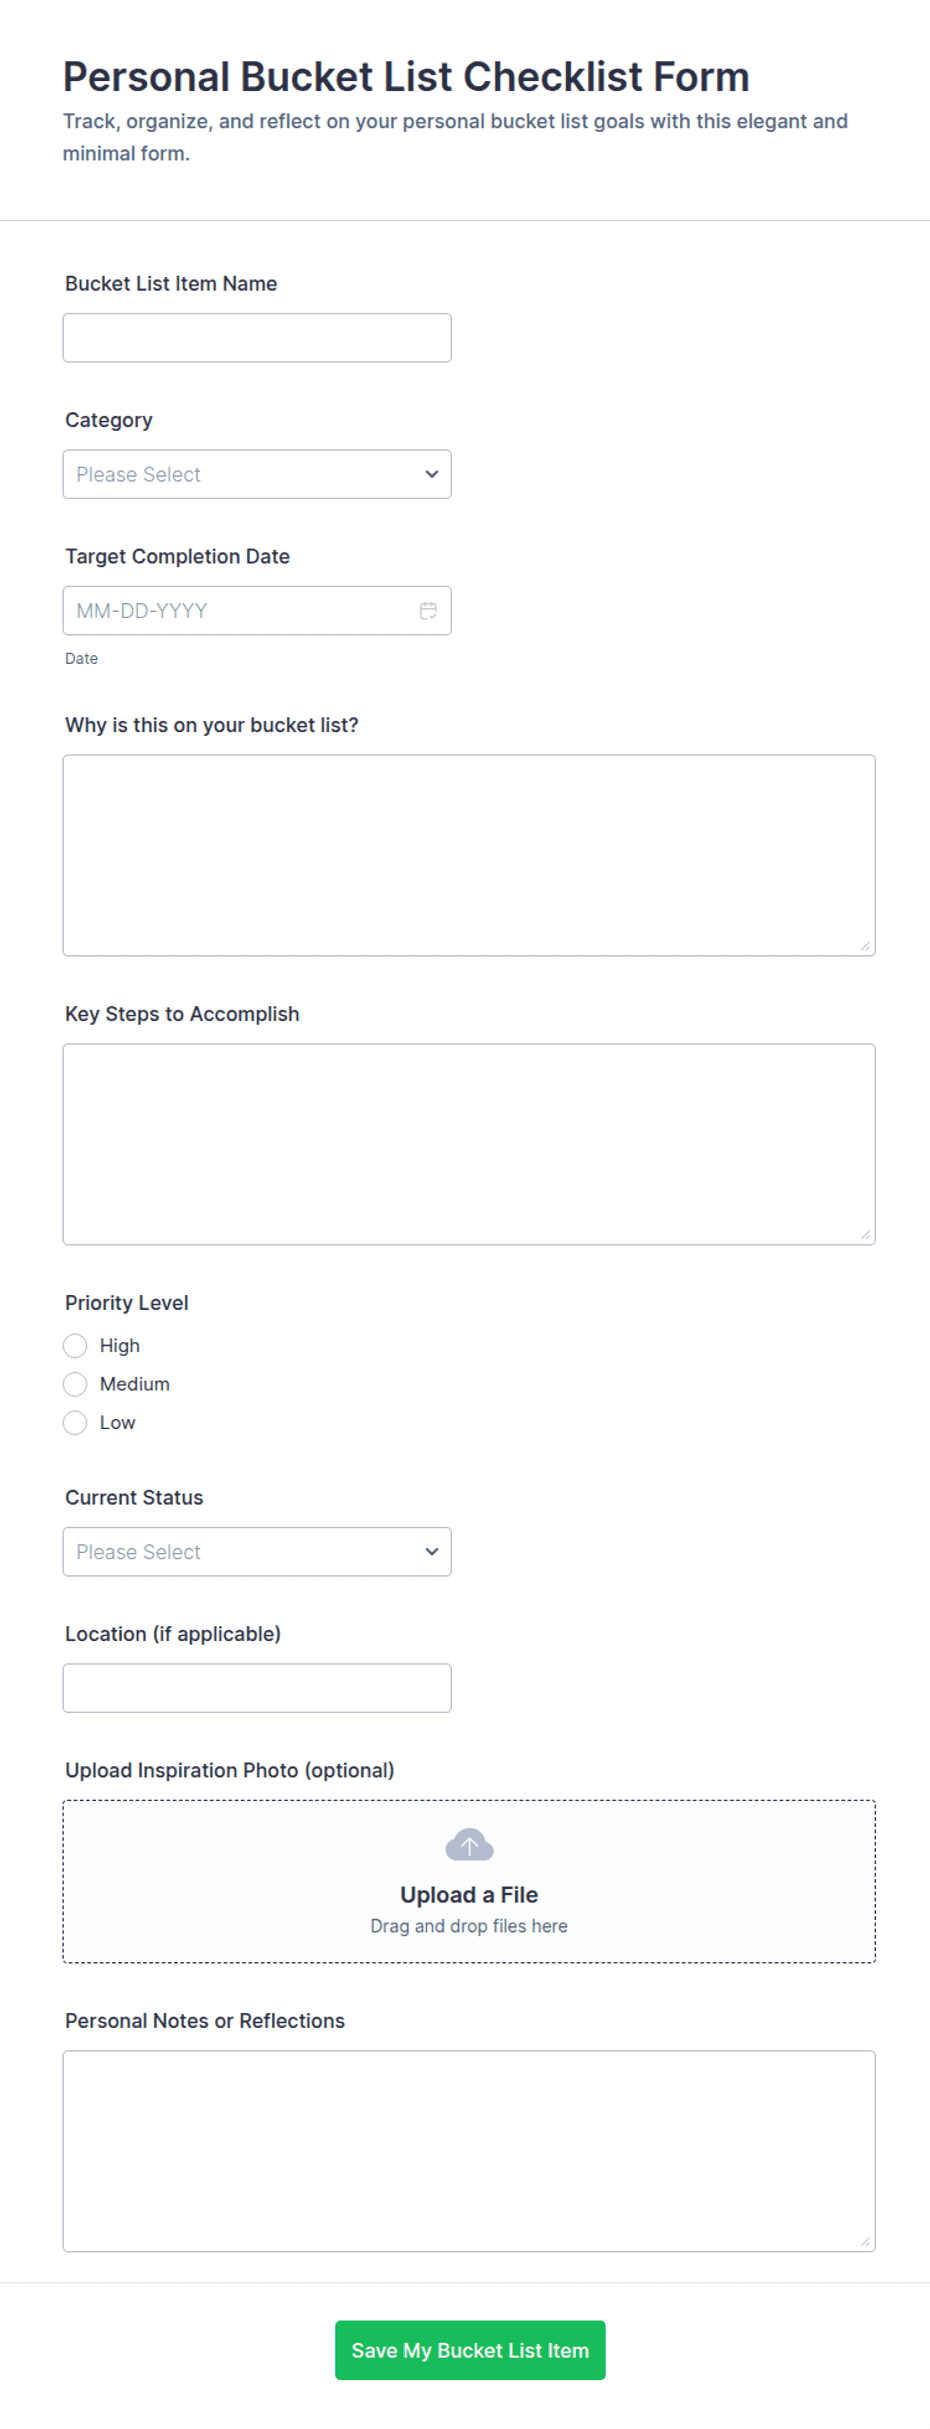
Task: Click inside 'Why is this on your bucket list' box
Action: pos(469,856)
